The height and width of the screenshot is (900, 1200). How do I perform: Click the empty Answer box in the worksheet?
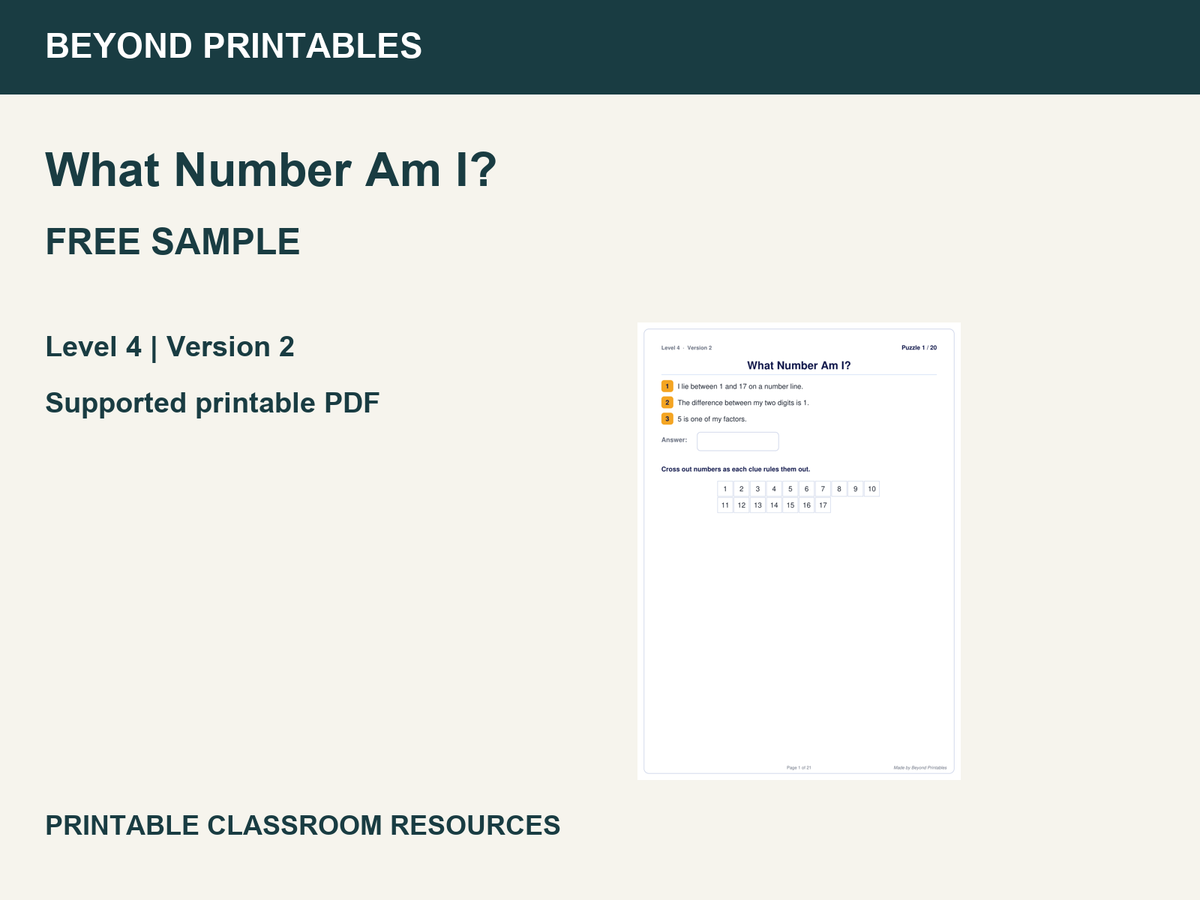click(738, 441)
